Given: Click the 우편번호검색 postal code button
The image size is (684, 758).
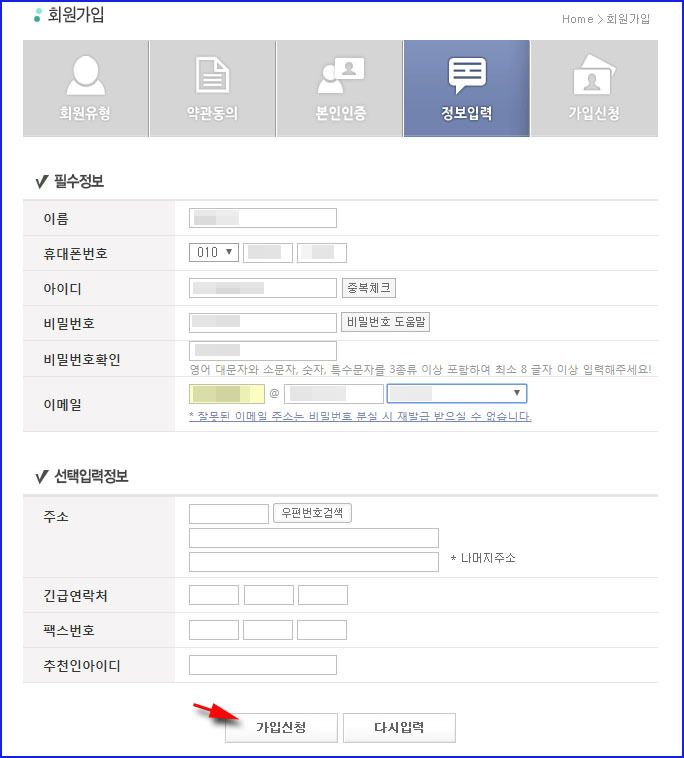Looking at the screenshot, I should pyautogui.click(x=312, y=513).
